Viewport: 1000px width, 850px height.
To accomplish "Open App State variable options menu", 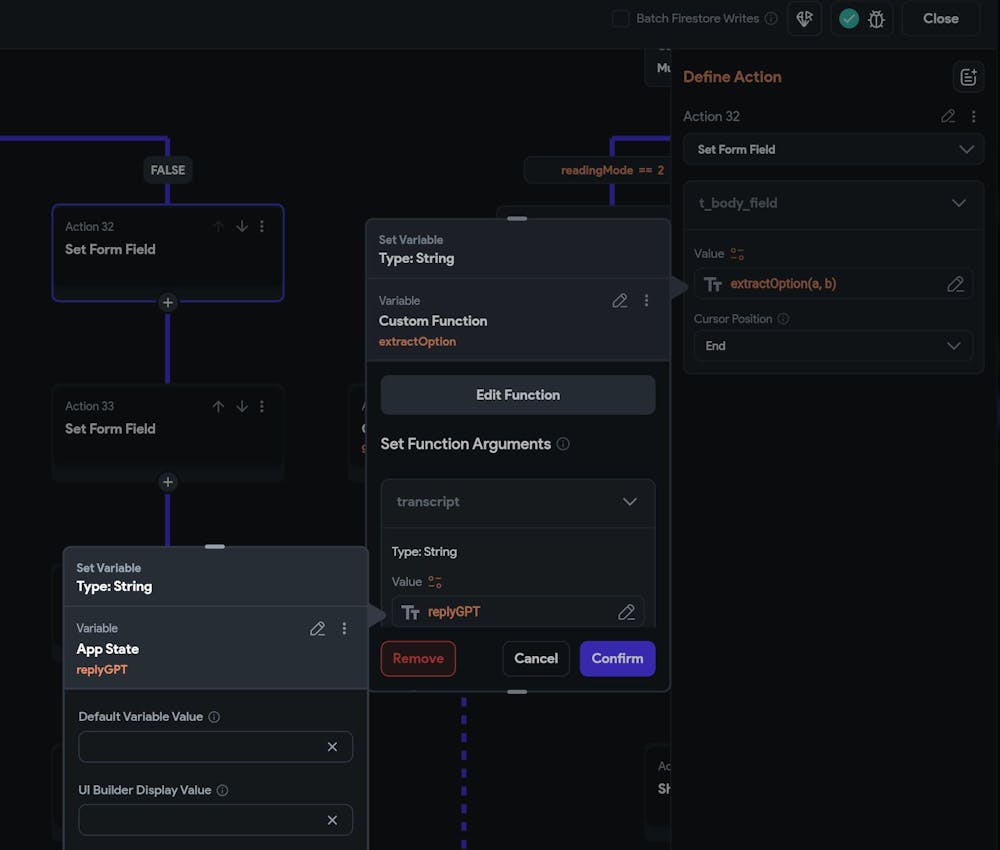I will [x=344, y=629].
